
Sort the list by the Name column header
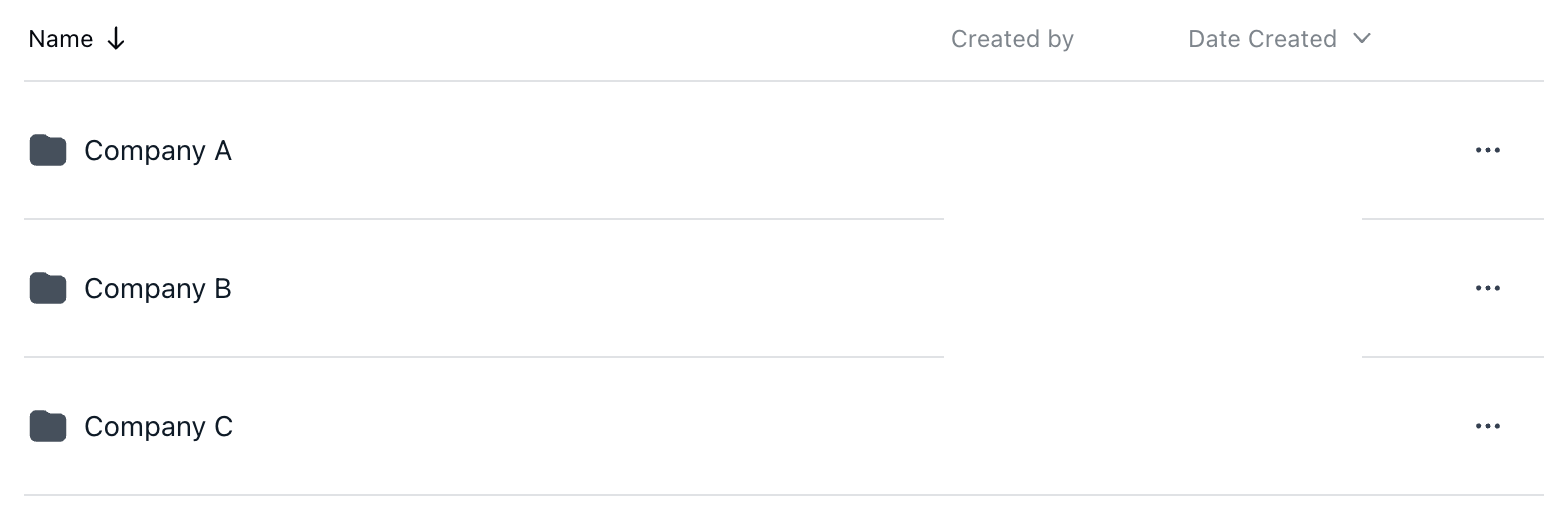coord(61,39)
